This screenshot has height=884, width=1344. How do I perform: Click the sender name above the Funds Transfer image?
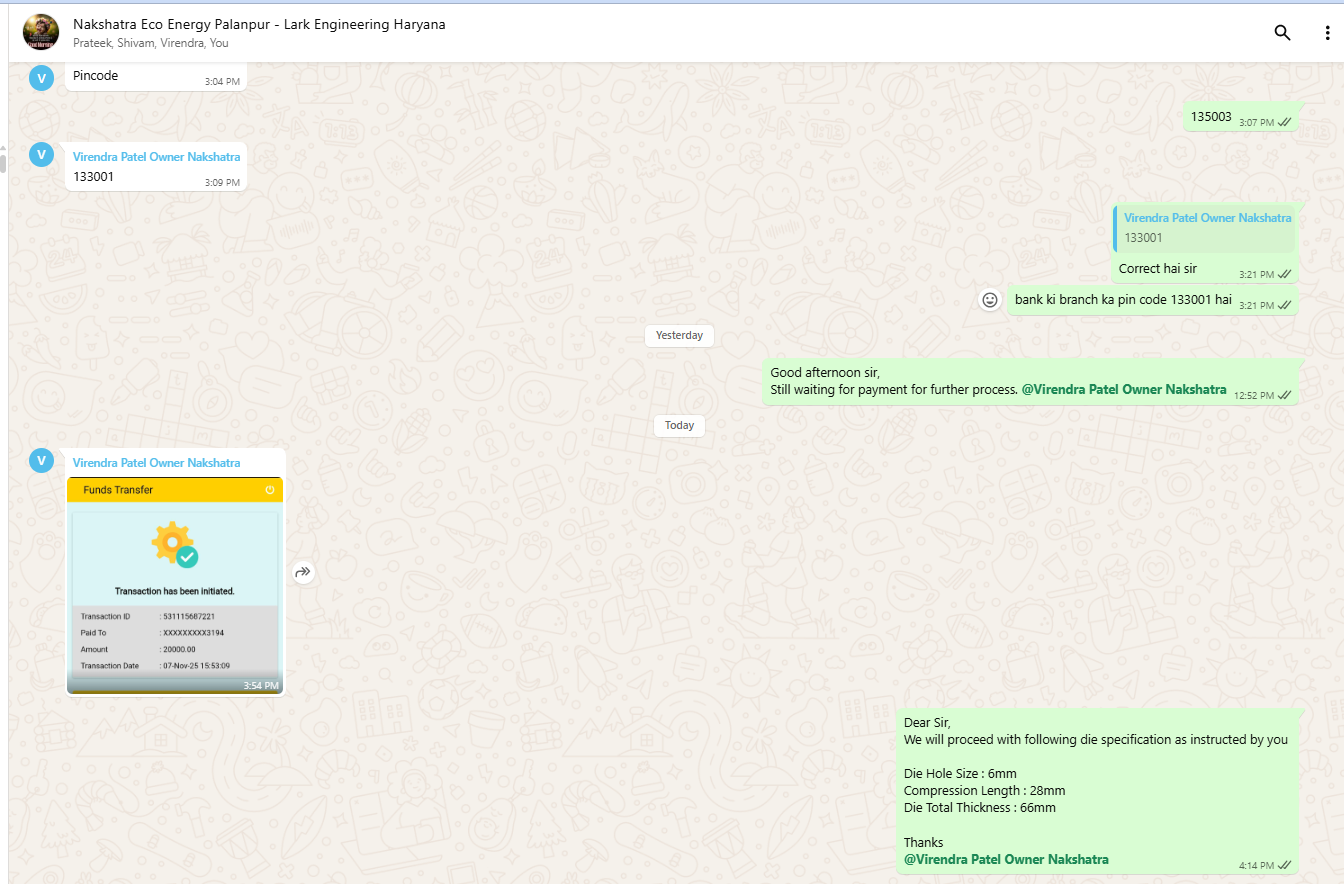click(156, 463)
